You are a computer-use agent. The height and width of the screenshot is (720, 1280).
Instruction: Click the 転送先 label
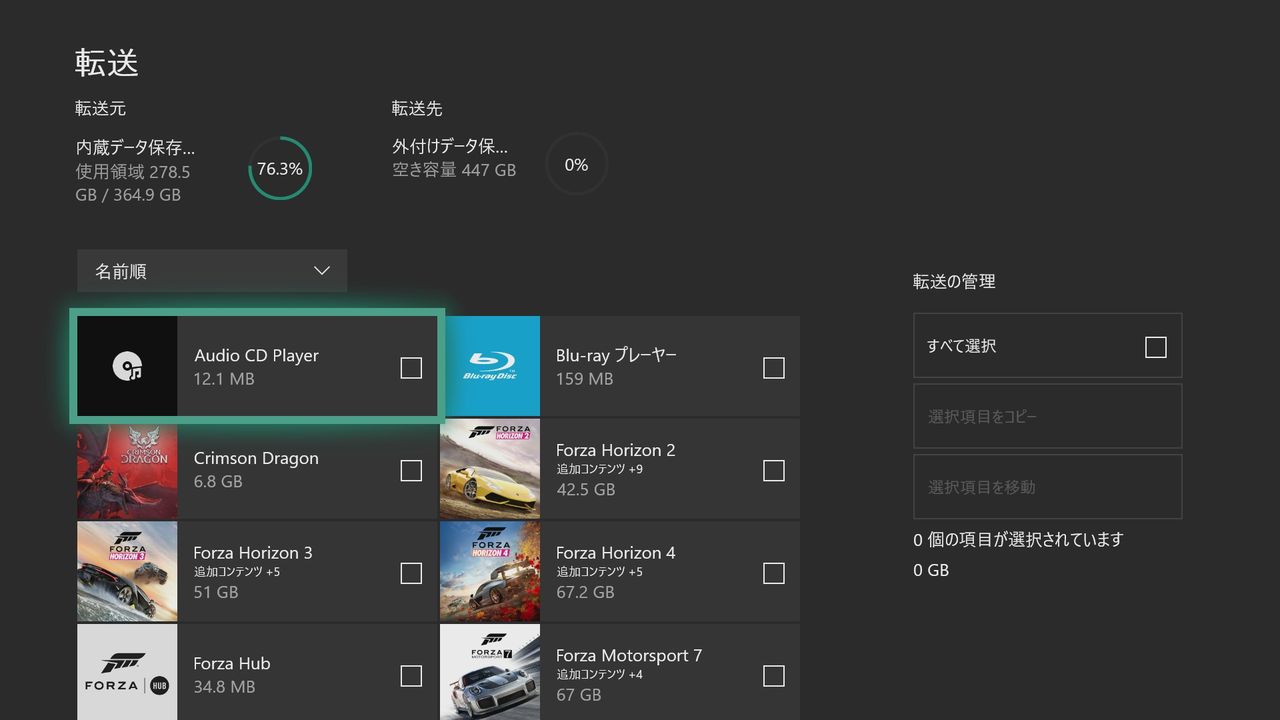pyautogui.click(x=417, y=108)
